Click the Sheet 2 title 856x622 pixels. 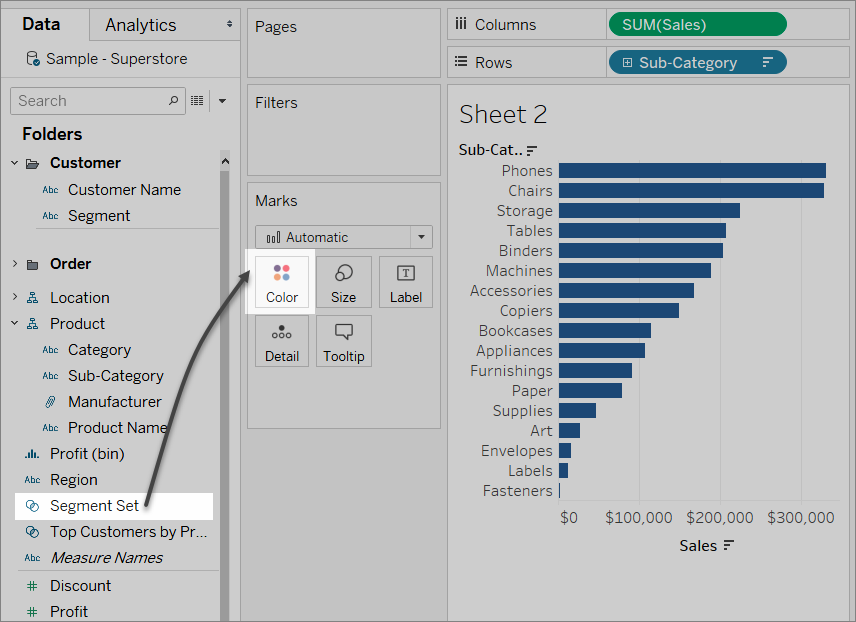tap(503, 115)
